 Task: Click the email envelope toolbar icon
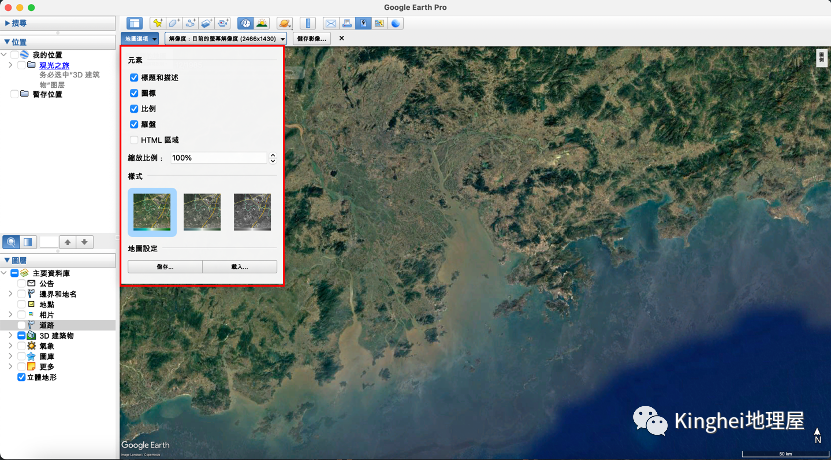[x=330, y=22]
